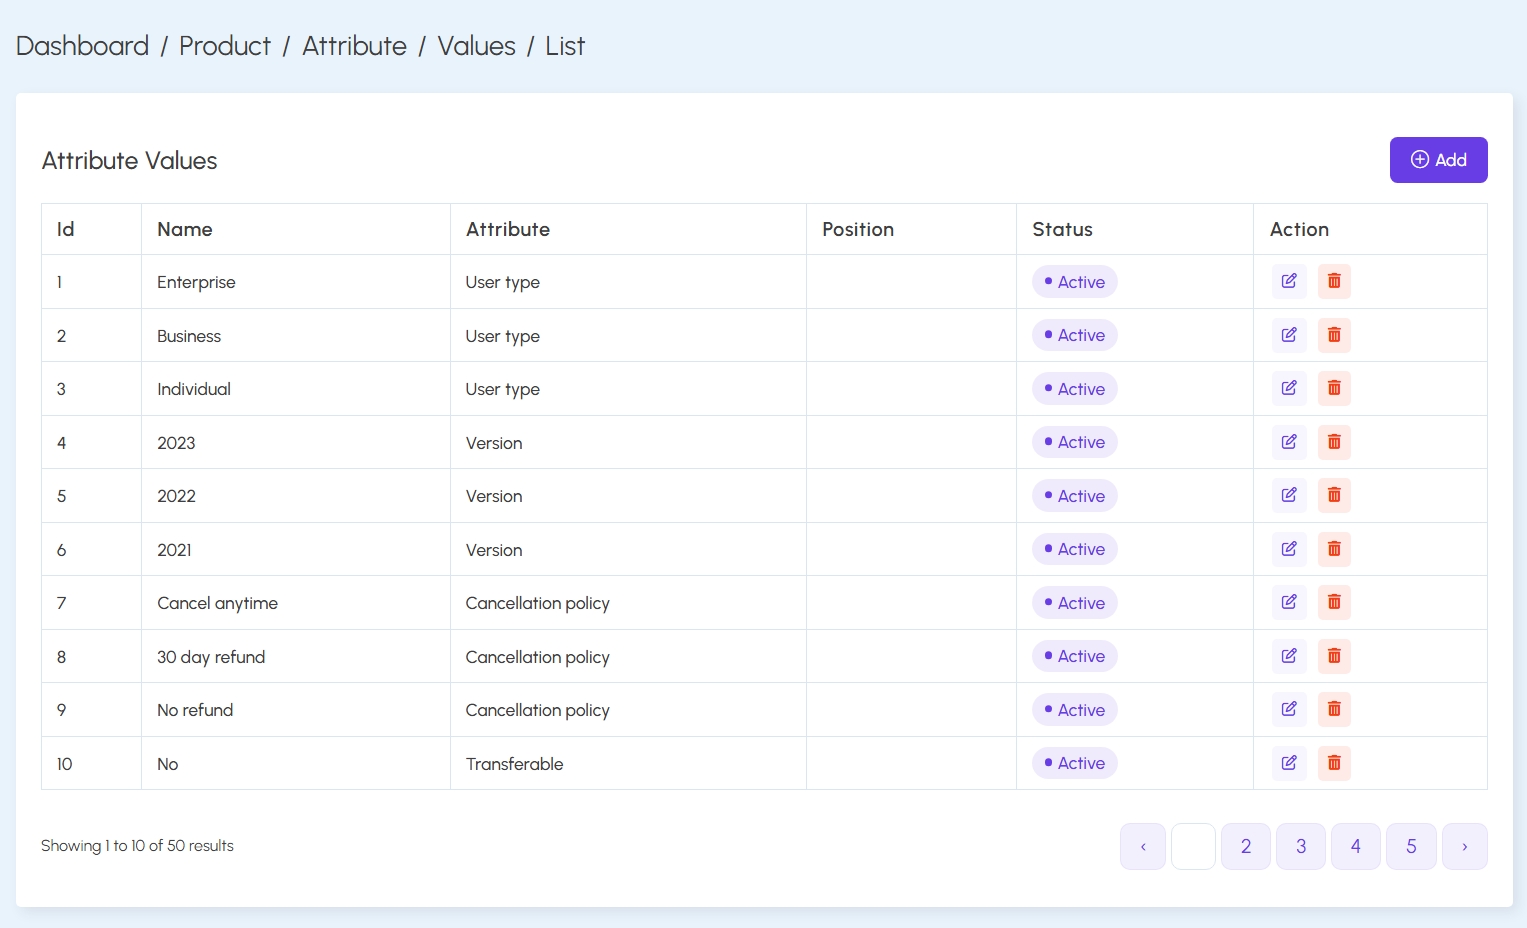This screenshot has width=1527, height=928.
Task: Delete the Business row
Action: click(1334, 335)
